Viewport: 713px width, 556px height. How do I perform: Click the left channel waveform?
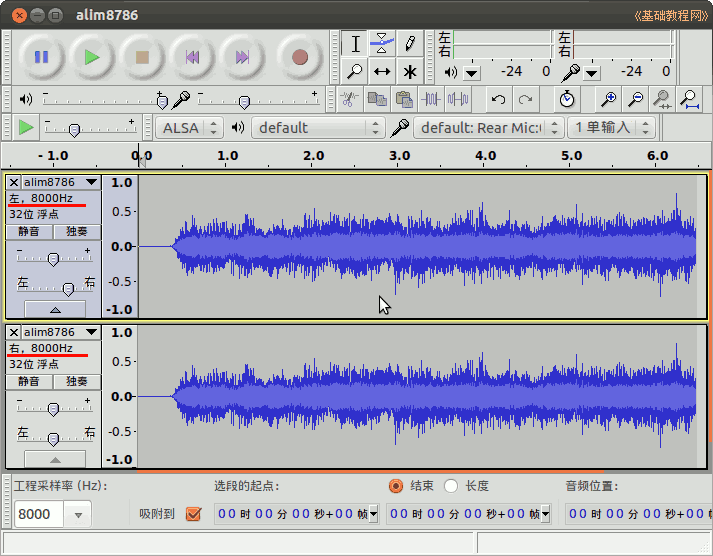(417, 246)
